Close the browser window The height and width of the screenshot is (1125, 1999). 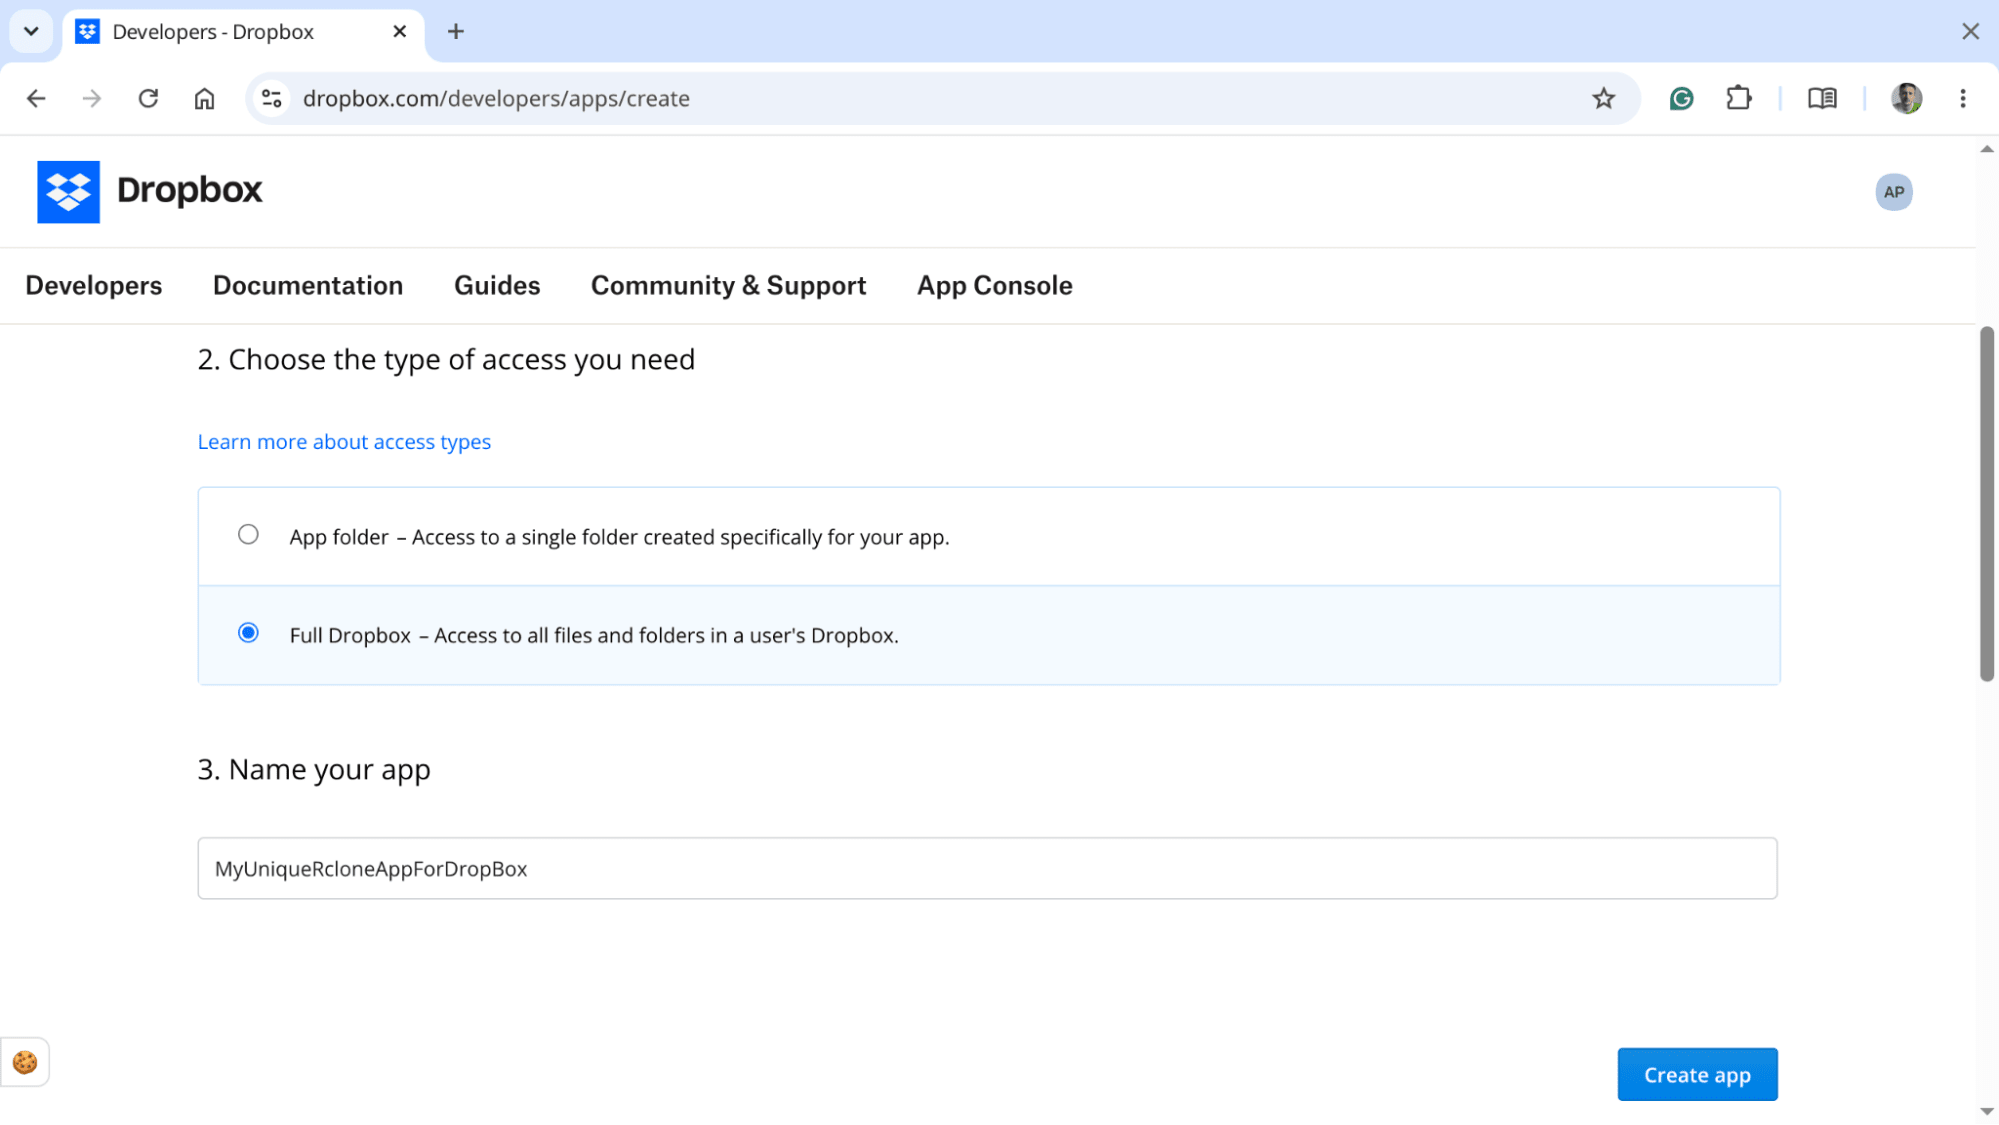[1970, 32]
